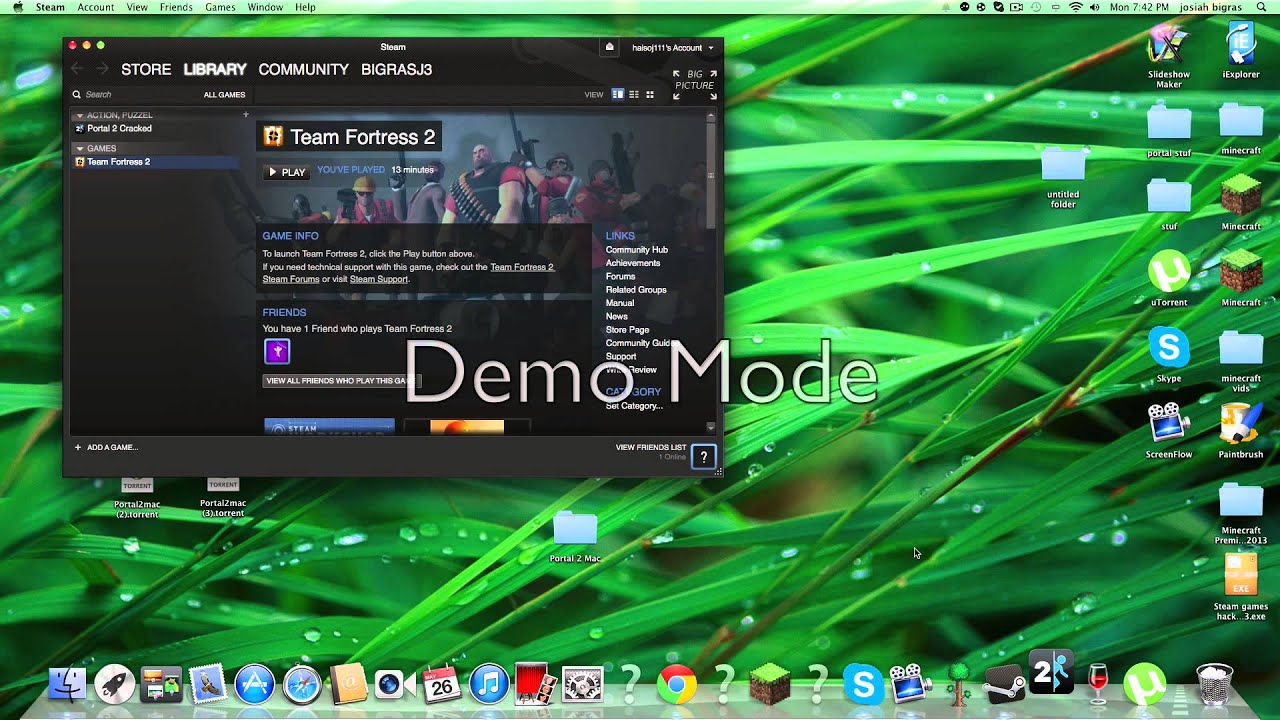Click the Wi-Fi status icon
Viewport: 1280px width, 720px height.
[1076, 7]
